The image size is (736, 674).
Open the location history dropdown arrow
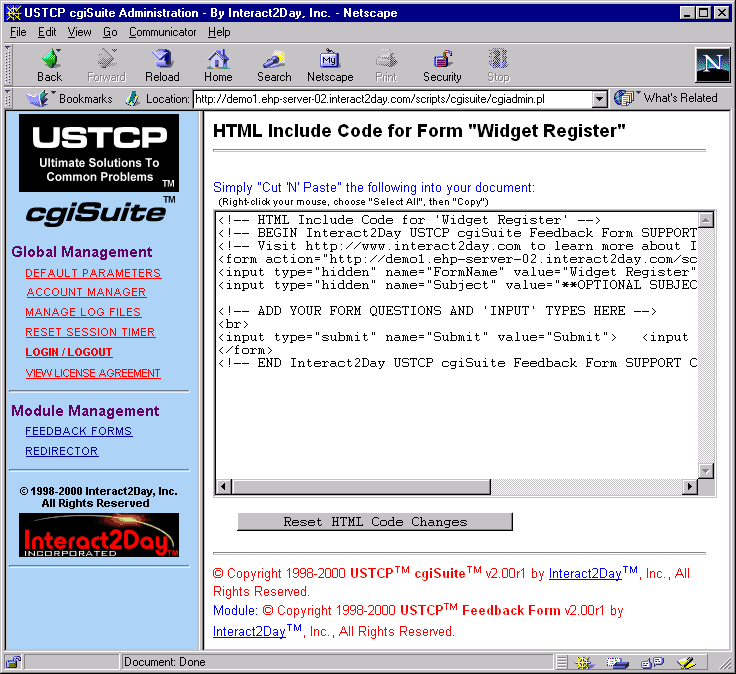[x=599, y=99]
